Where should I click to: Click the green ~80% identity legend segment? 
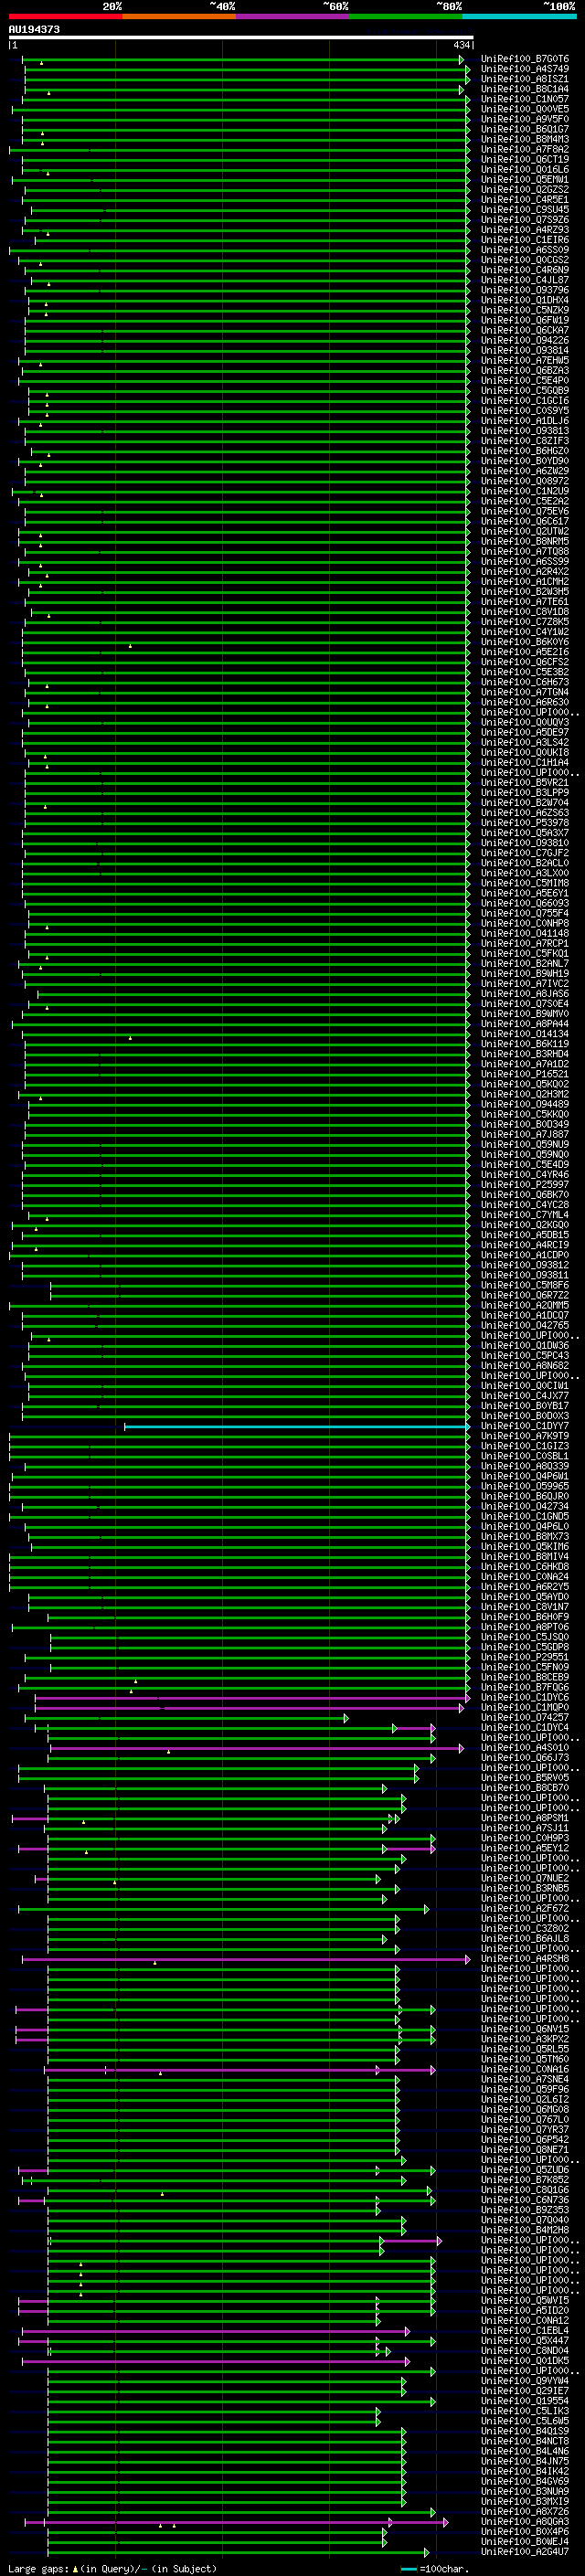[406, 16]
